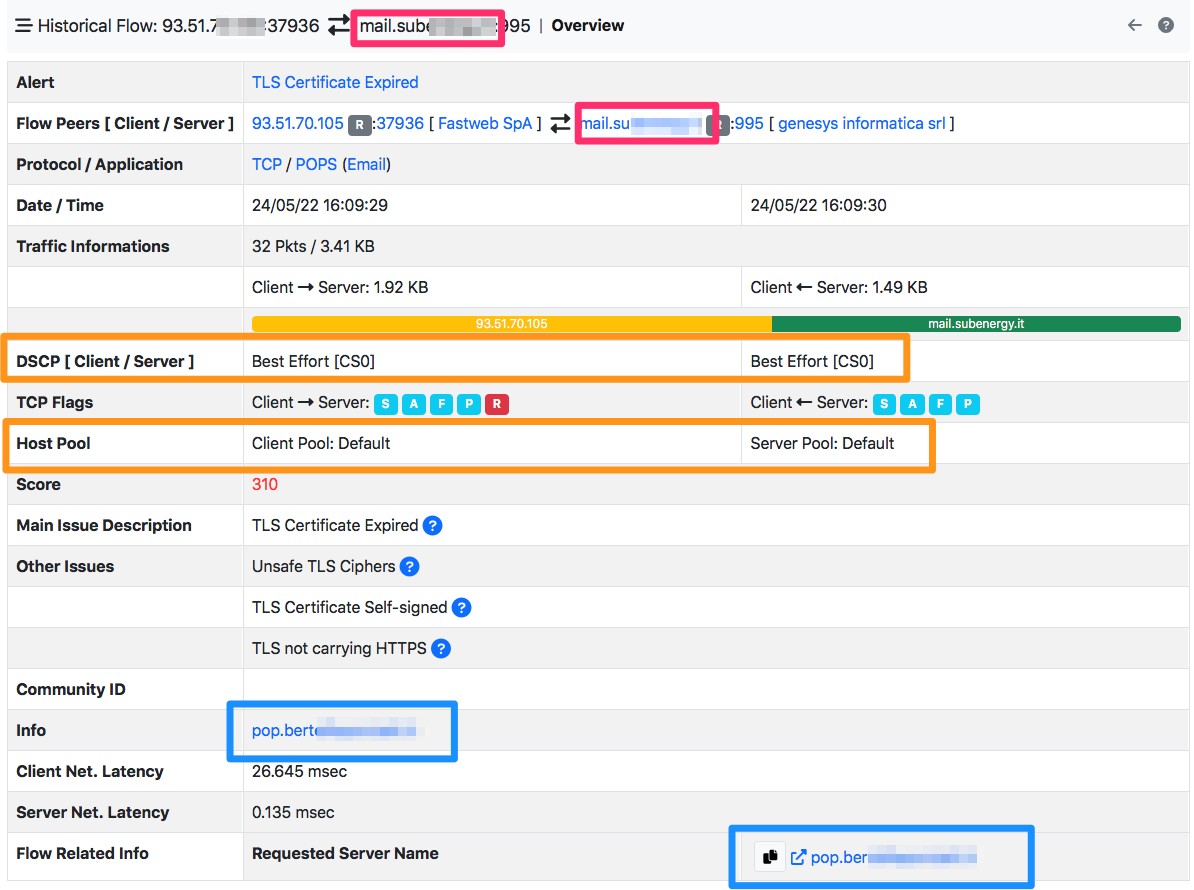Click the help question-mark icon top right
Image resolution: width=1194 pixels, height=890 pixels.
point(1166,25)
